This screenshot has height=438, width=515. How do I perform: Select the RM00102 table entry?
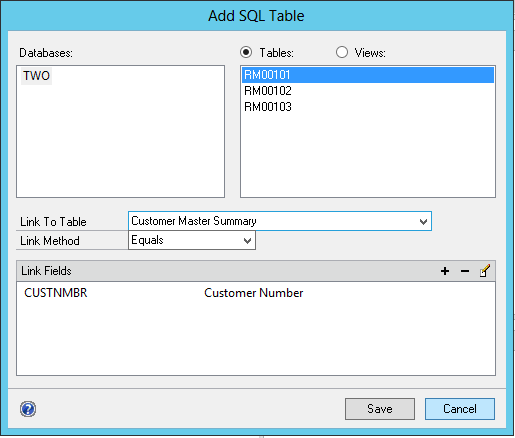[368, 91]
